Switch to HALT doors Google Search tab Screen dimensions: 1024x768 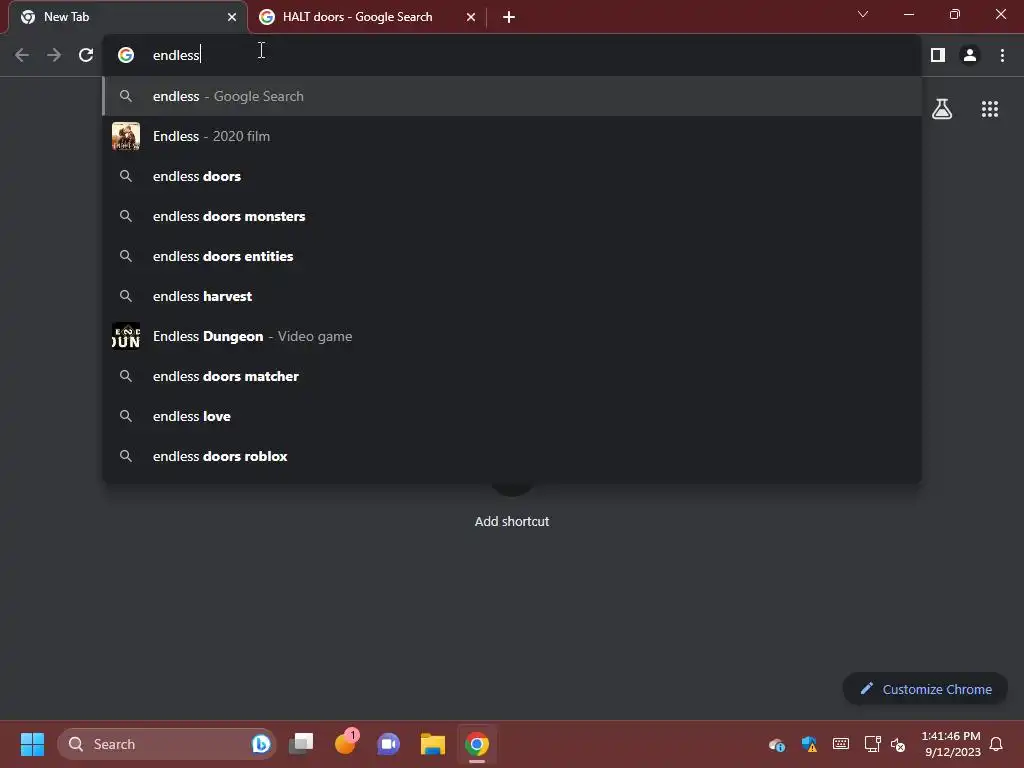(x=367, y=17)
